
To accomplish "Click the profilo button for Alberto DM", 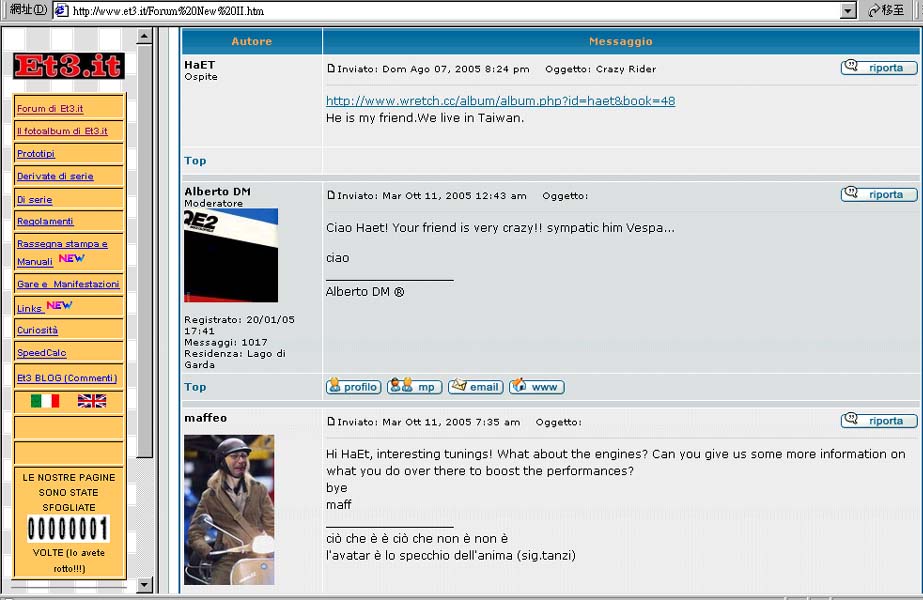I will coord(353,387).
